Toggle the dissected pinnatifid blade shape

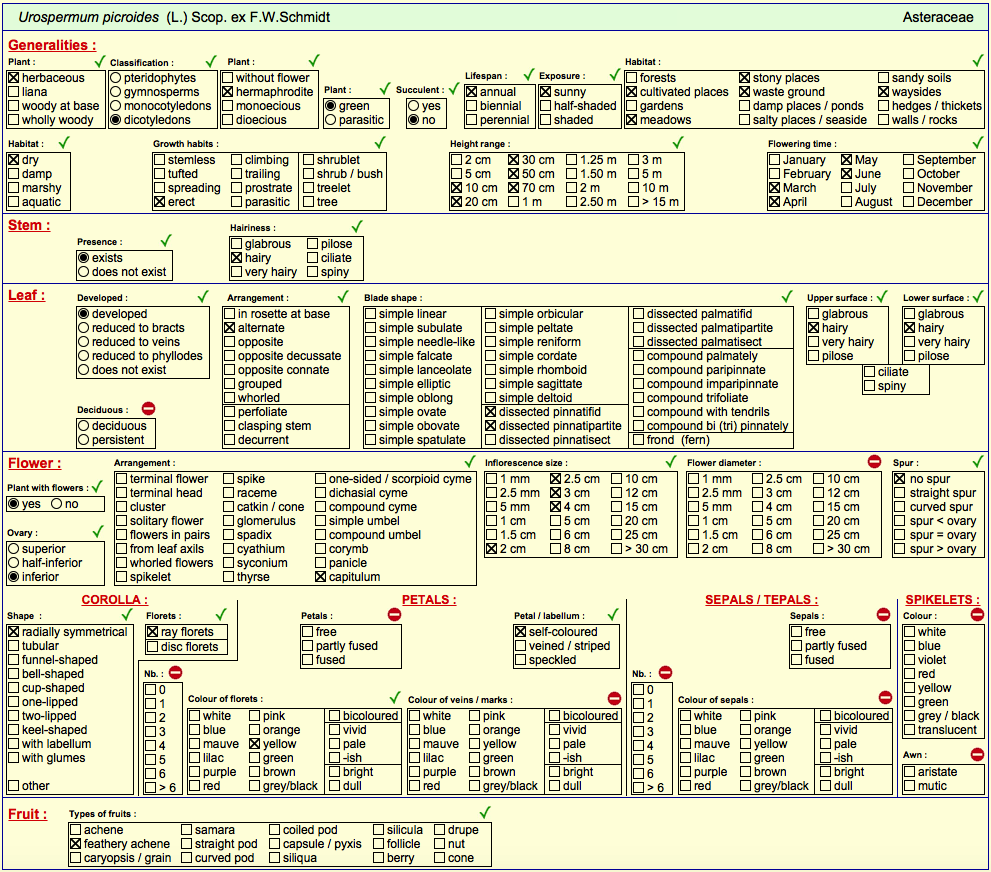tap(490, 412)
